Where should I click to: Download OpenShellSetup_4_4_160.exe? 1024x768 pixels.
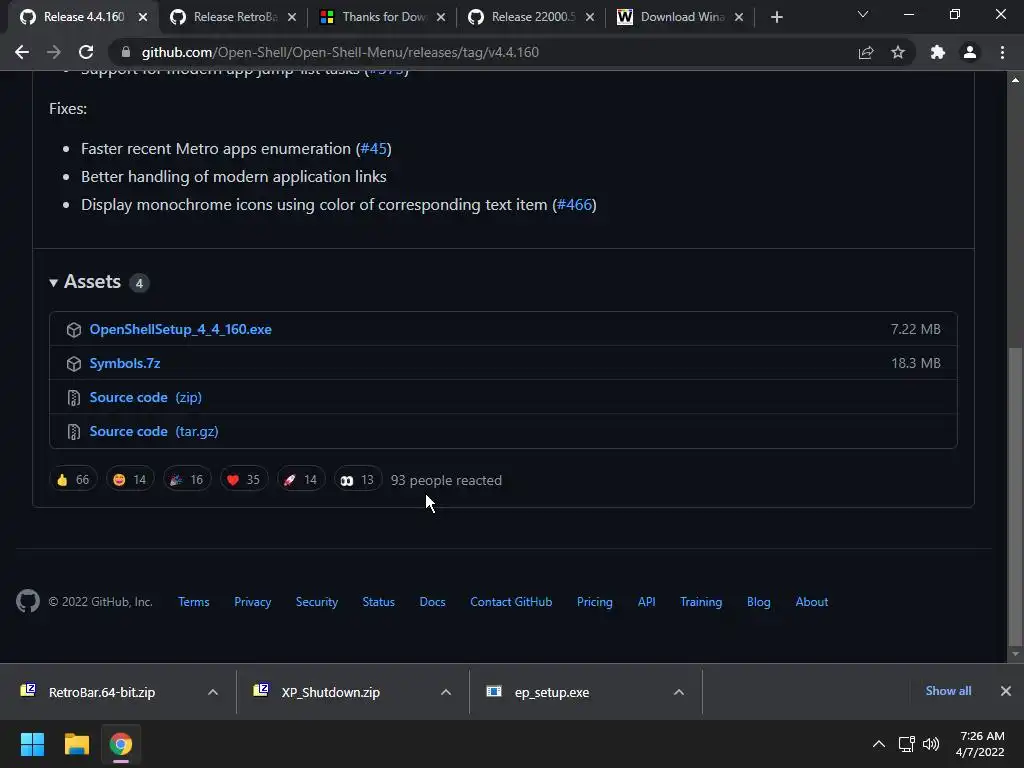point(180,329)
